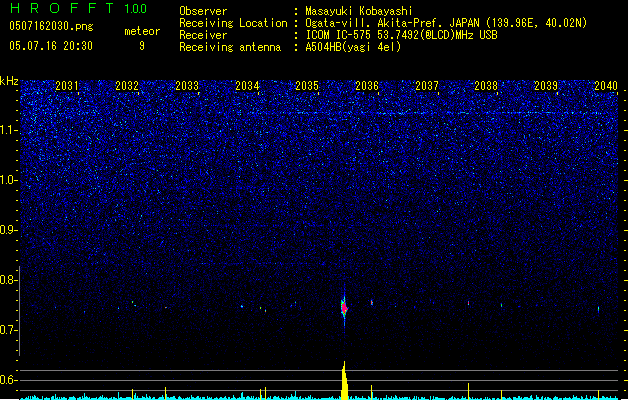Click the 0.7 kHz axis label
Viewport: 629px width, 400px height.
pyautogui.click(x=9, y=330)
